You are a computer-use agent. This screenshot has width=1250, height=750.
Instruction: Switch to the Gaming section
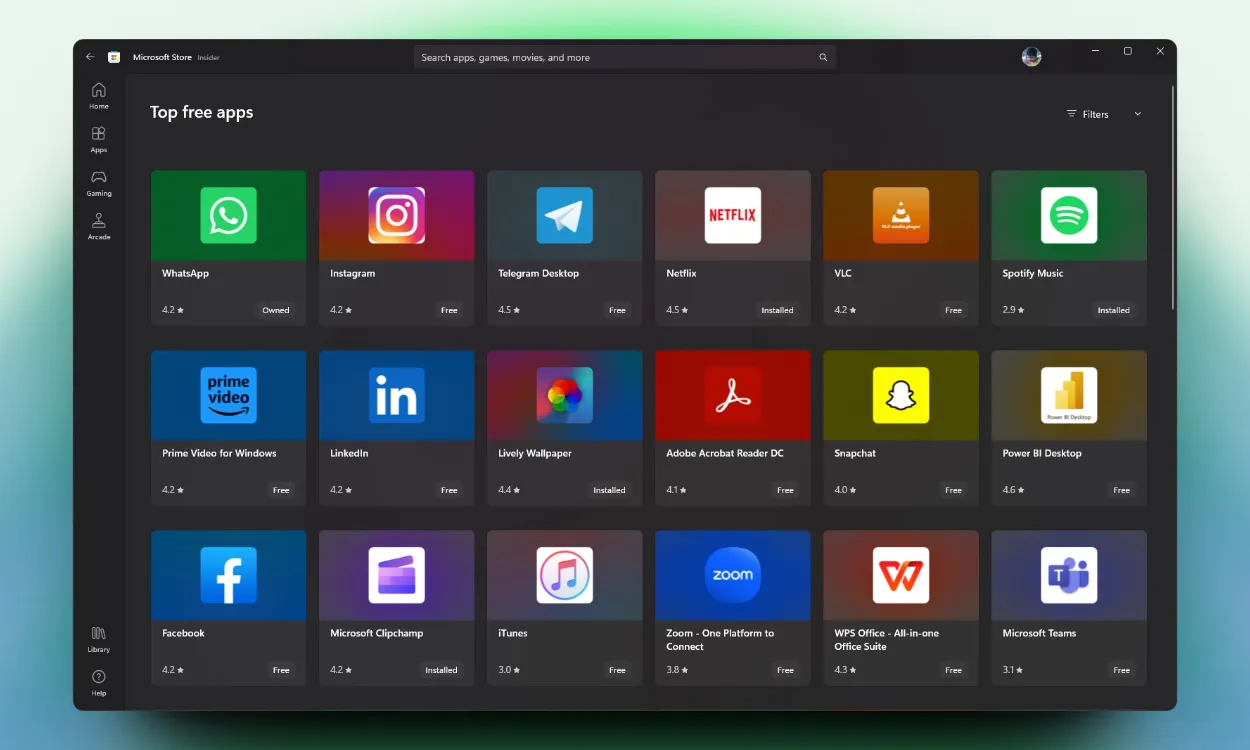pos(98,182)
